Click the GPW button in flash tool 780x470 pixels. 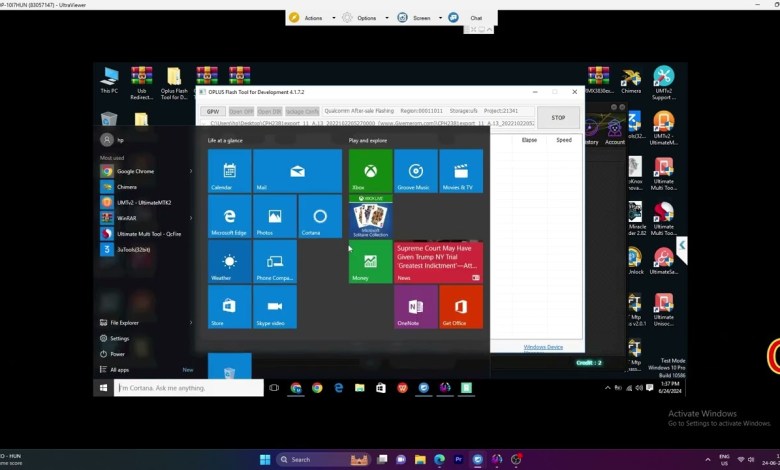point(213,111)
